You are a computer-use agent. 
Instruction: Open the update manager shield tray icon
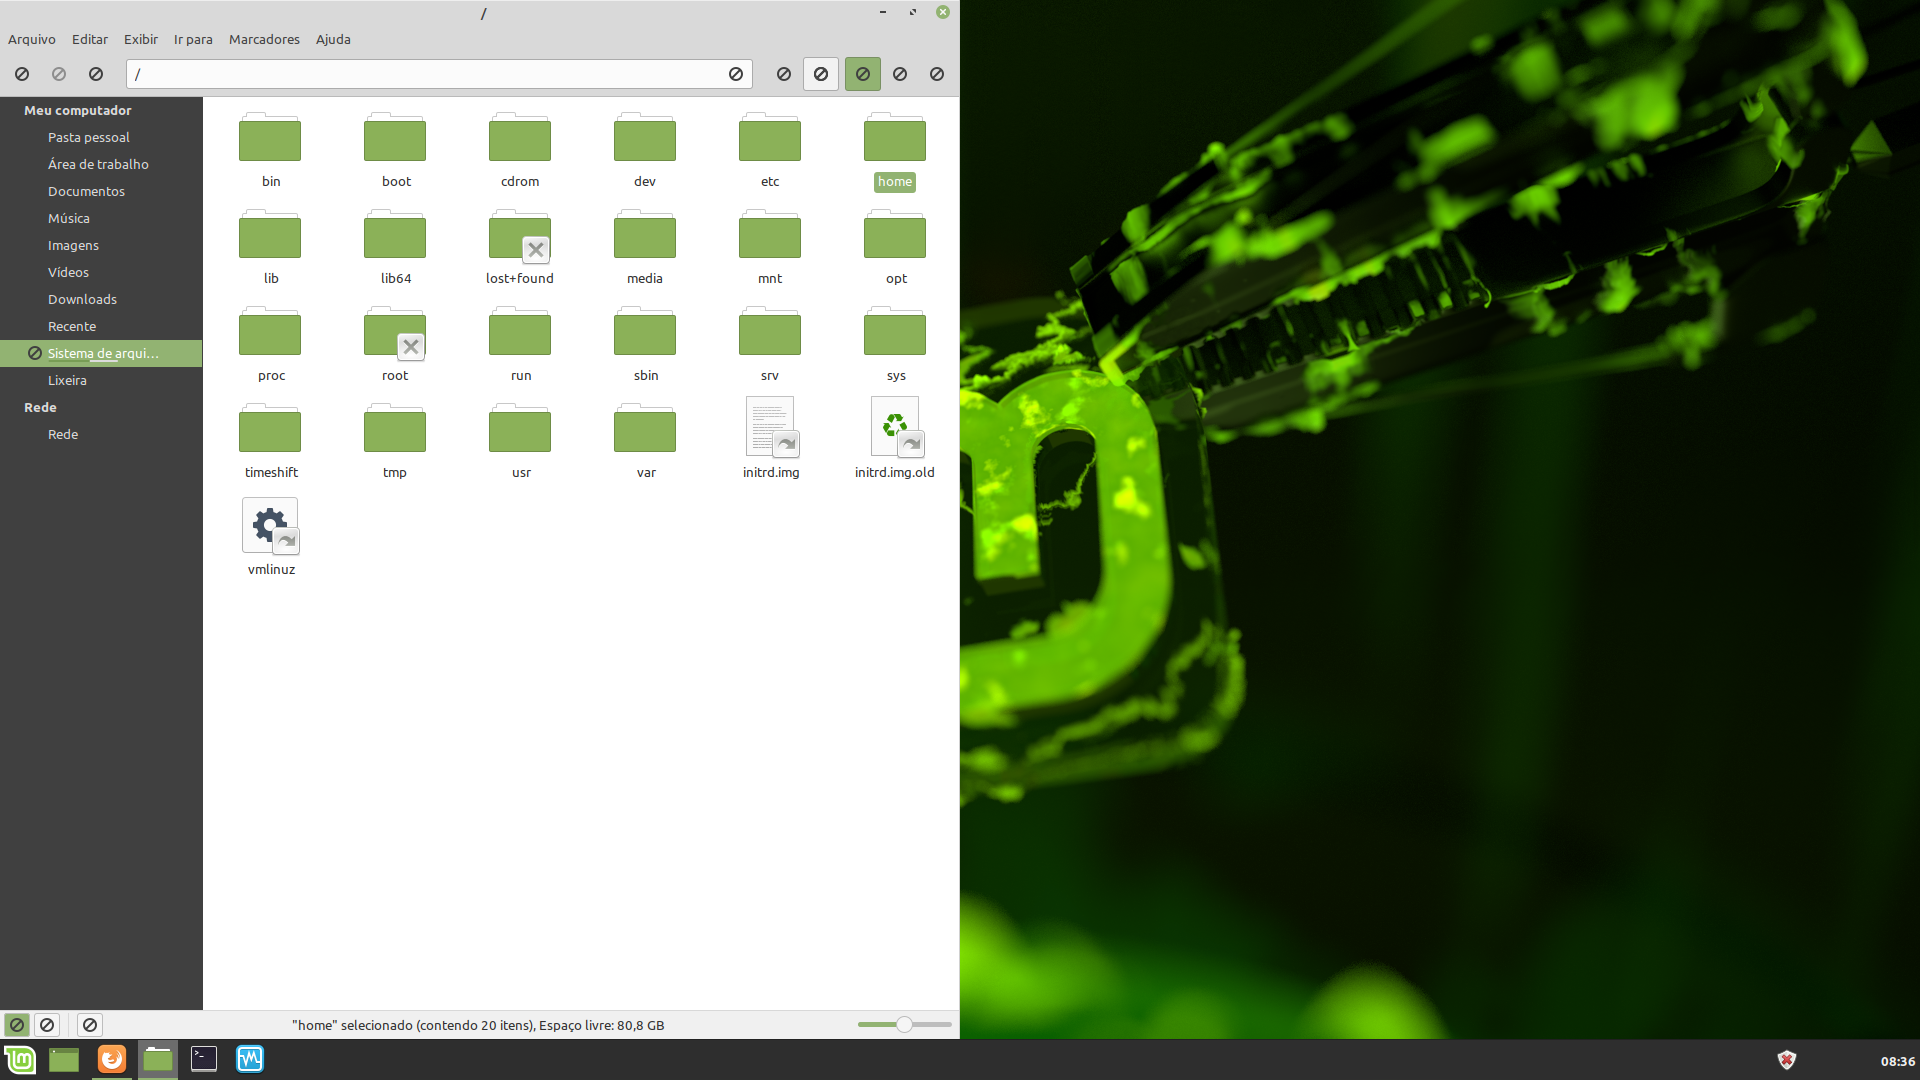point(1787,1060)
